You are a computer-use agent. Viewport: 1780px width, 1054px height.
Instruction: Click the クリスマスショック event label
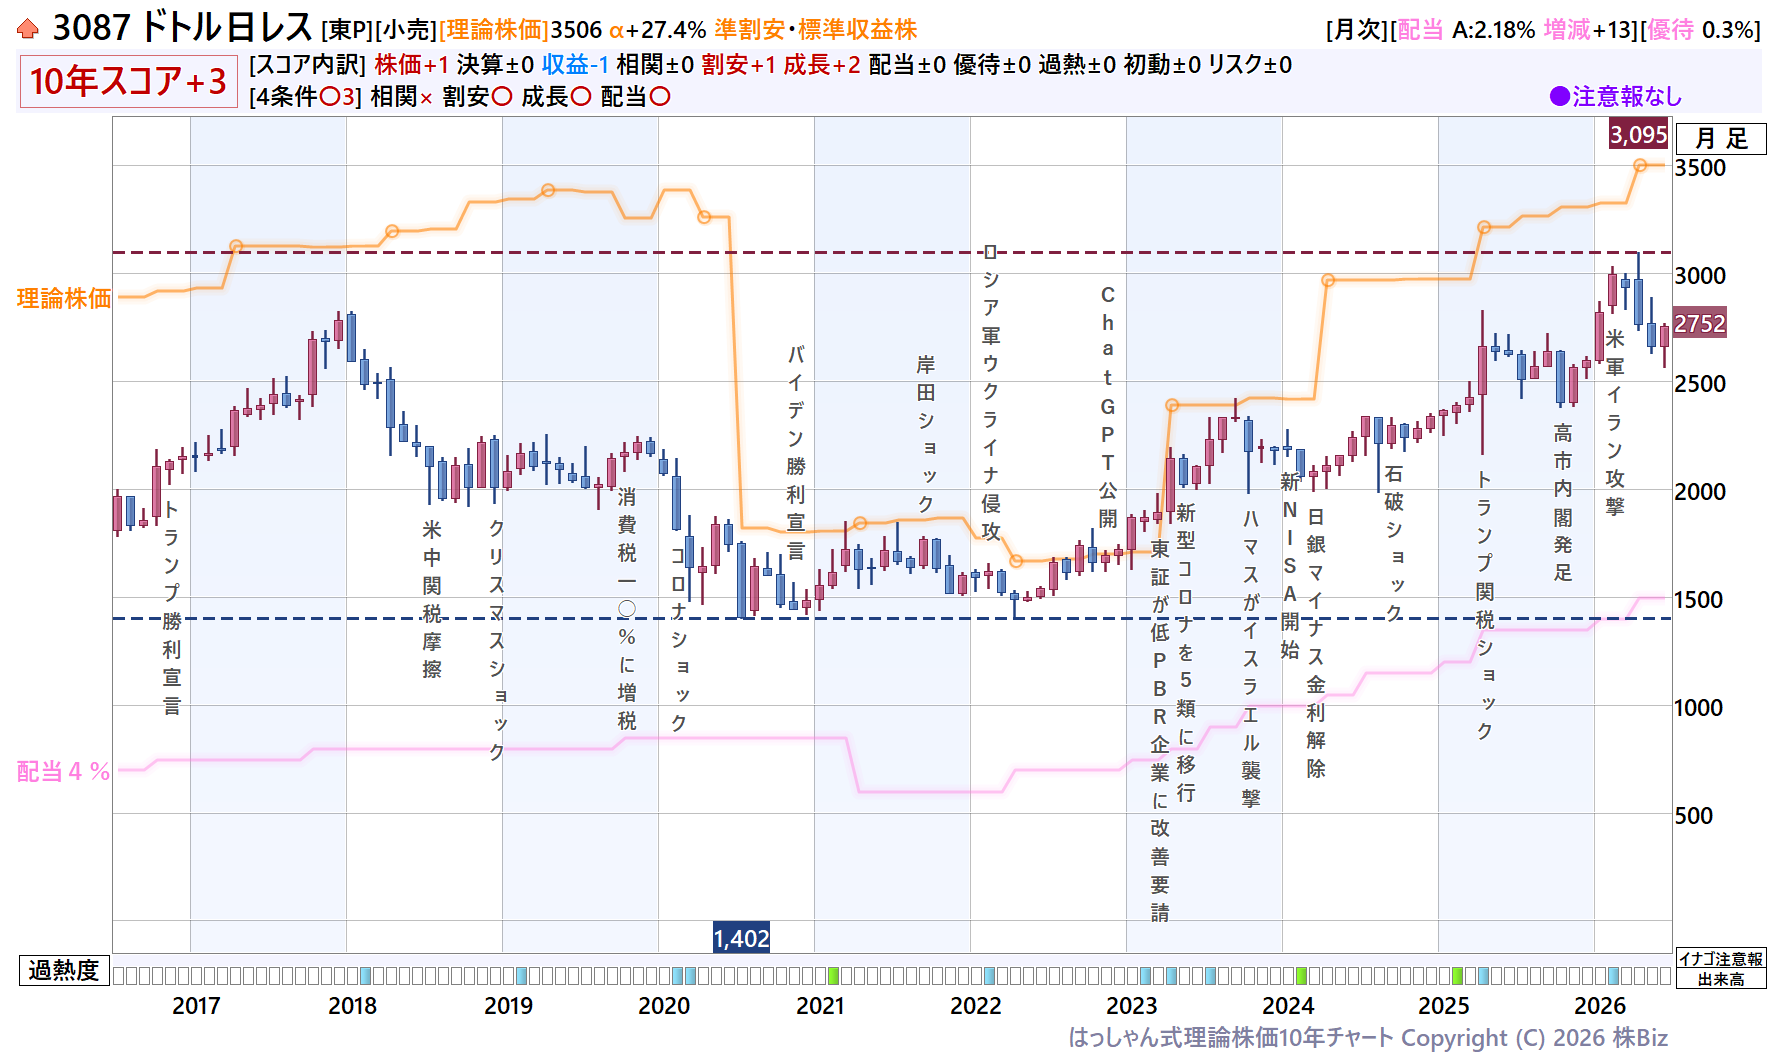coord(497,640)
